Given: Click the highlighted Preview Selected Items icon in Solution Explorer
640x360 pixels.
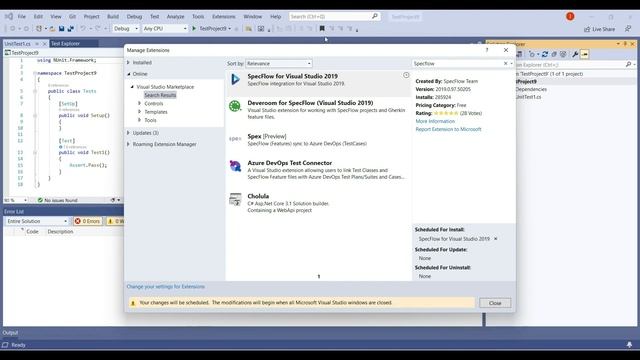Looking at the screenshot, I should pyautogui.click(x=584, y=54).
